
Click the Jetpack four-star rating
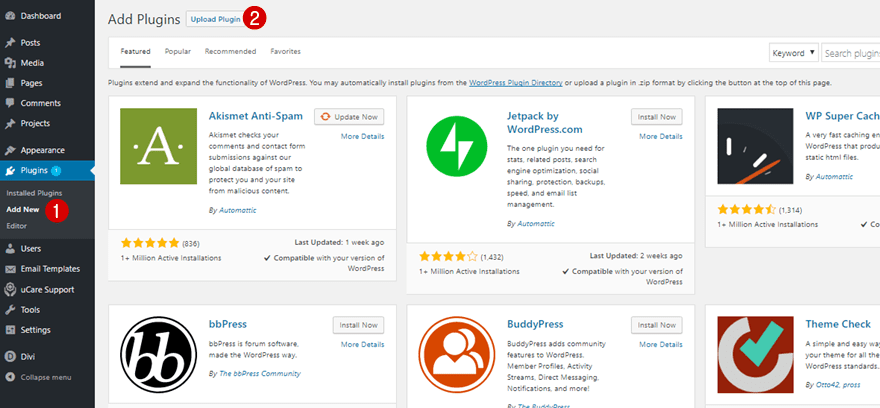tap(448, 257)
